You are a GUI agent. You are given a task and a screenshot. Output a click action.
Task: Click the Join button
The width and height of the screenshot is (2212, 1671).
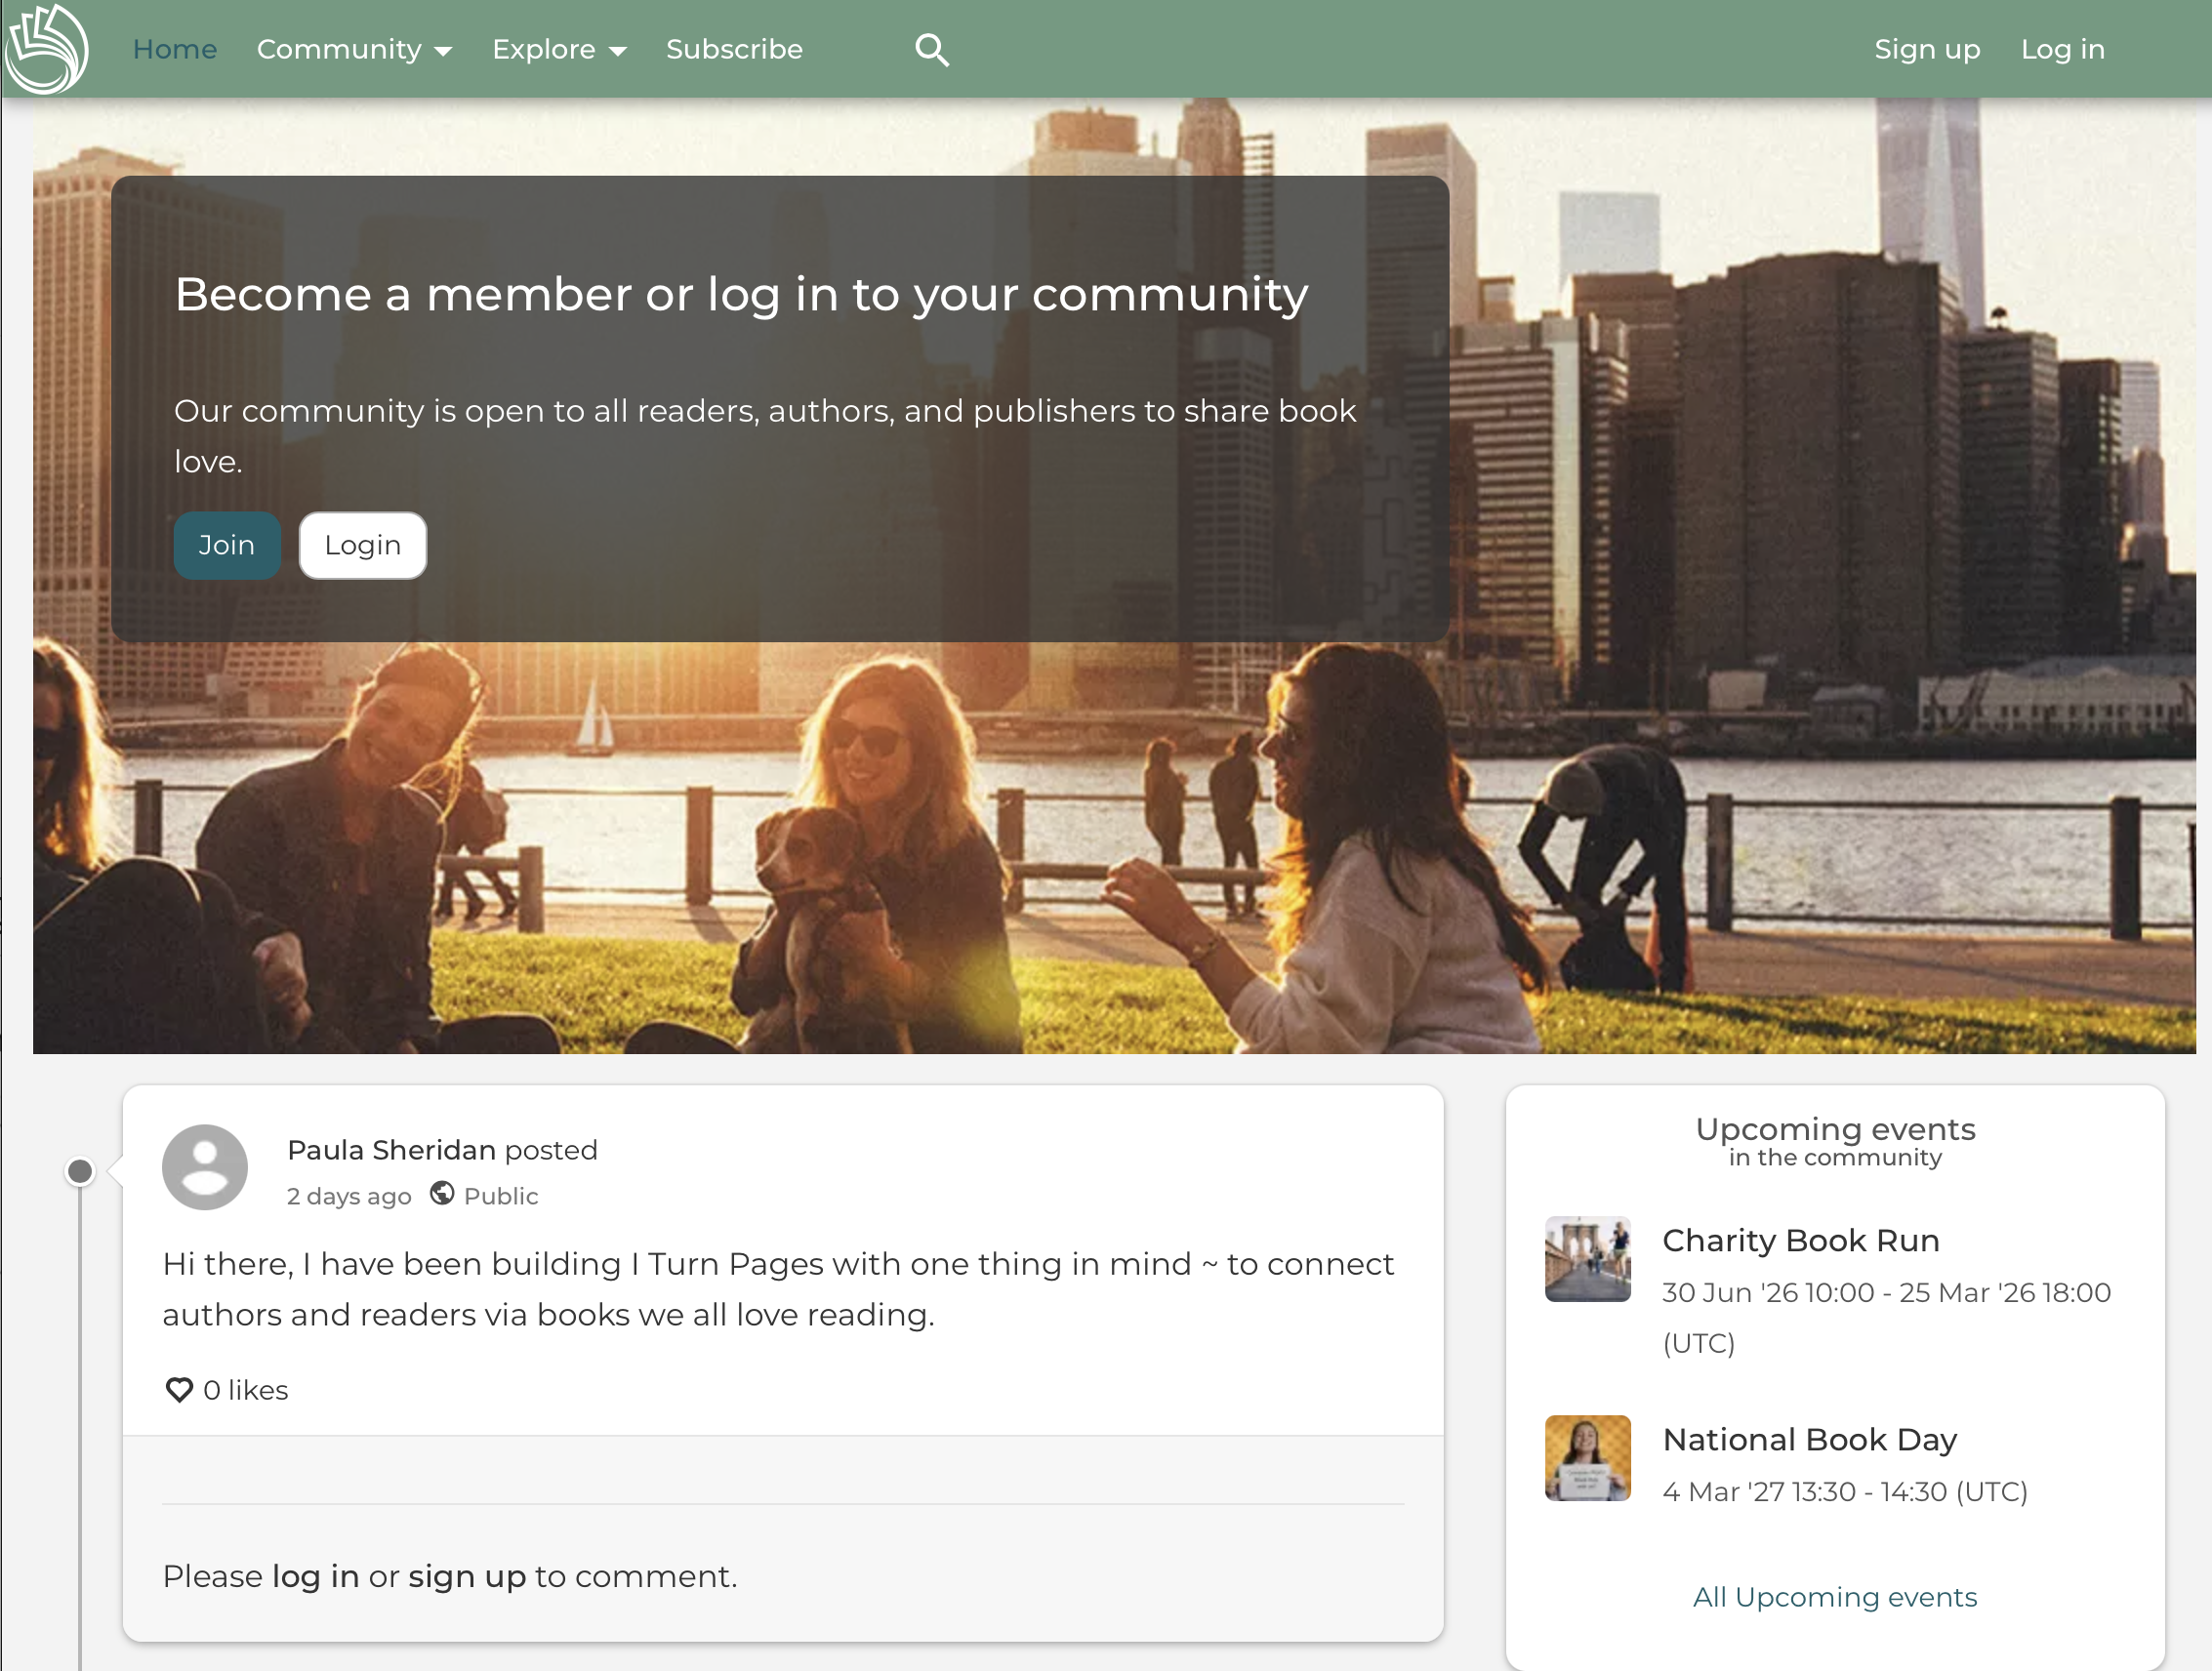[x=227, y=545]
